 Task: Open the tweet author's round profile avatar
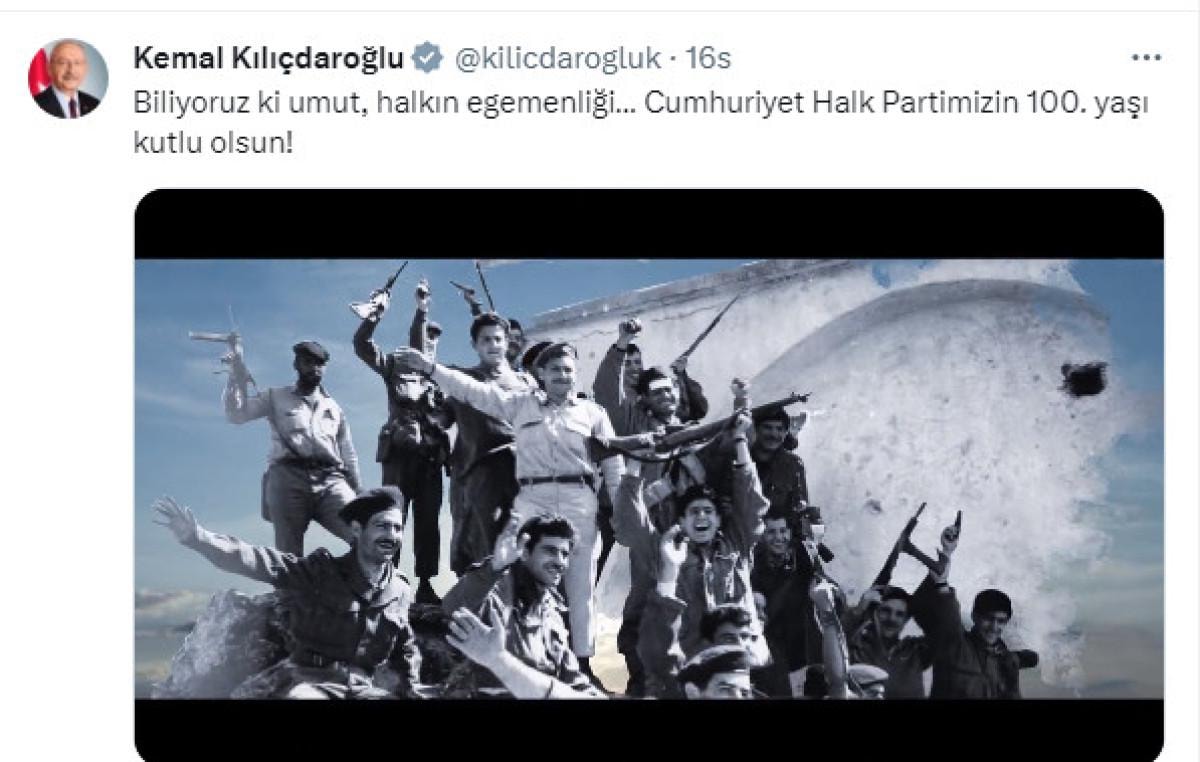pyautogui.click(x=68, y=79)
